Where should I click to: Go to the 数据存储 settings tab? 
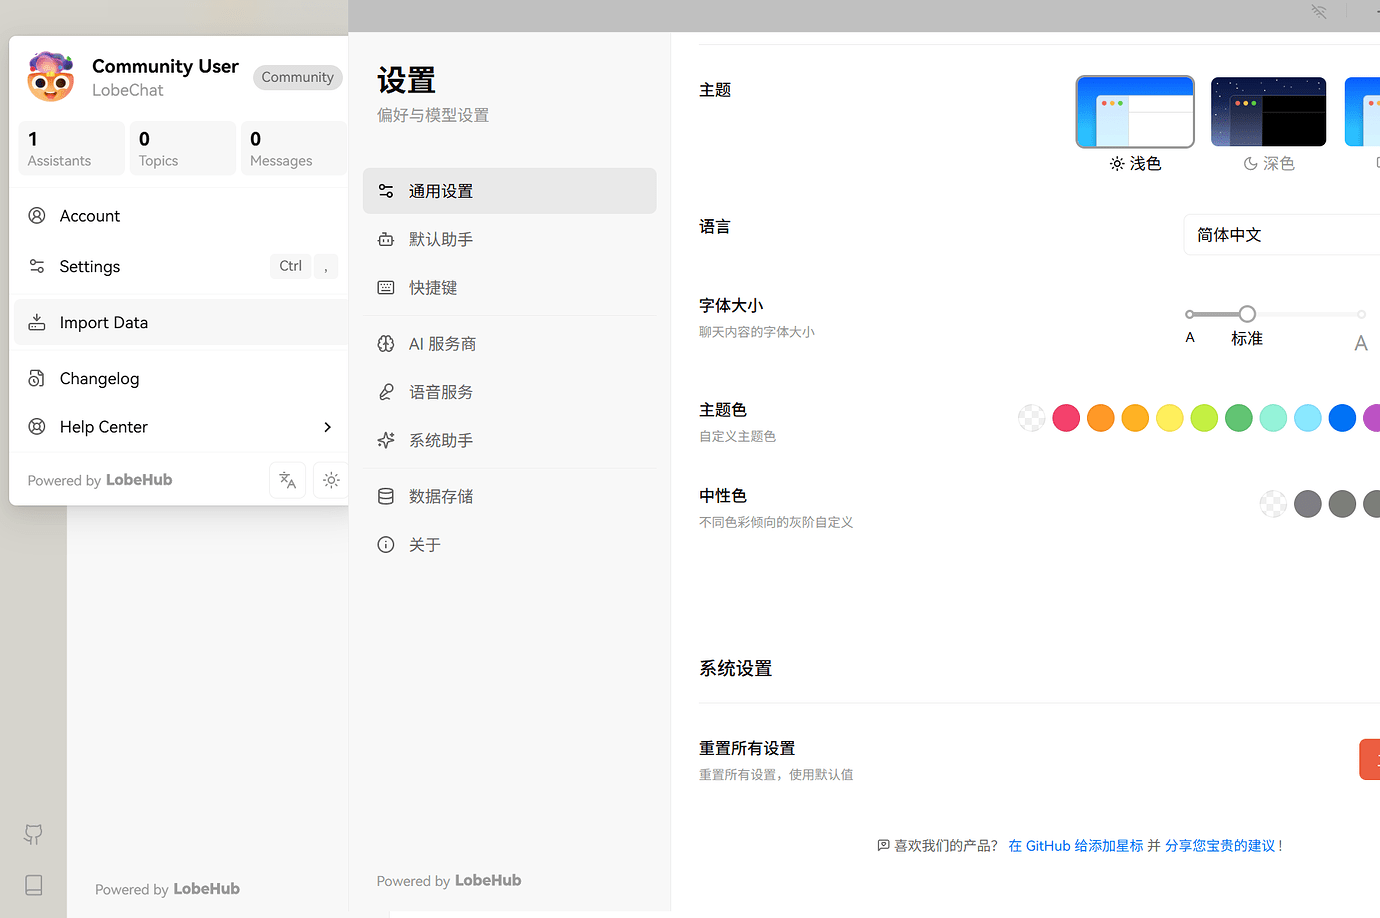(x=509, y=496)
